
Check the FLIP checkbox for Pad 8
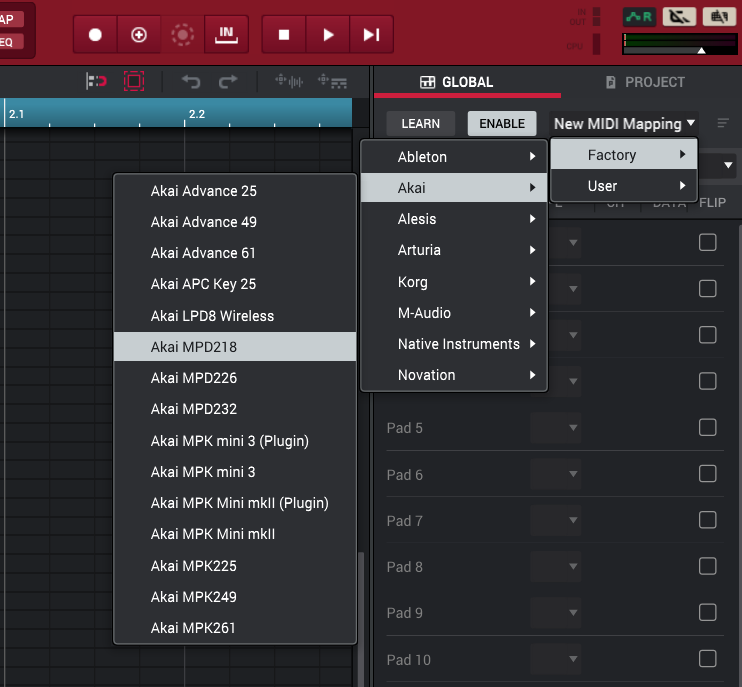click(707, 566)
